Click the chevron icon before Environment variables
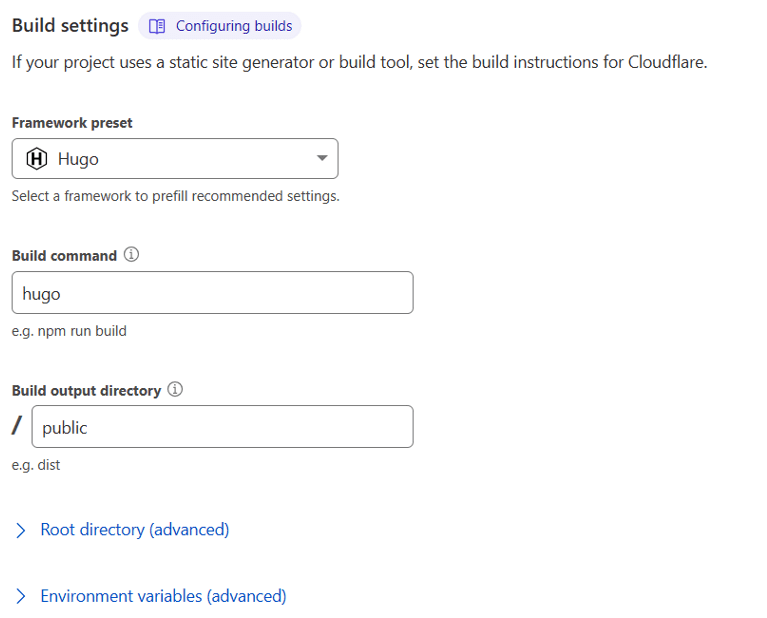 [x=21, y=597]
